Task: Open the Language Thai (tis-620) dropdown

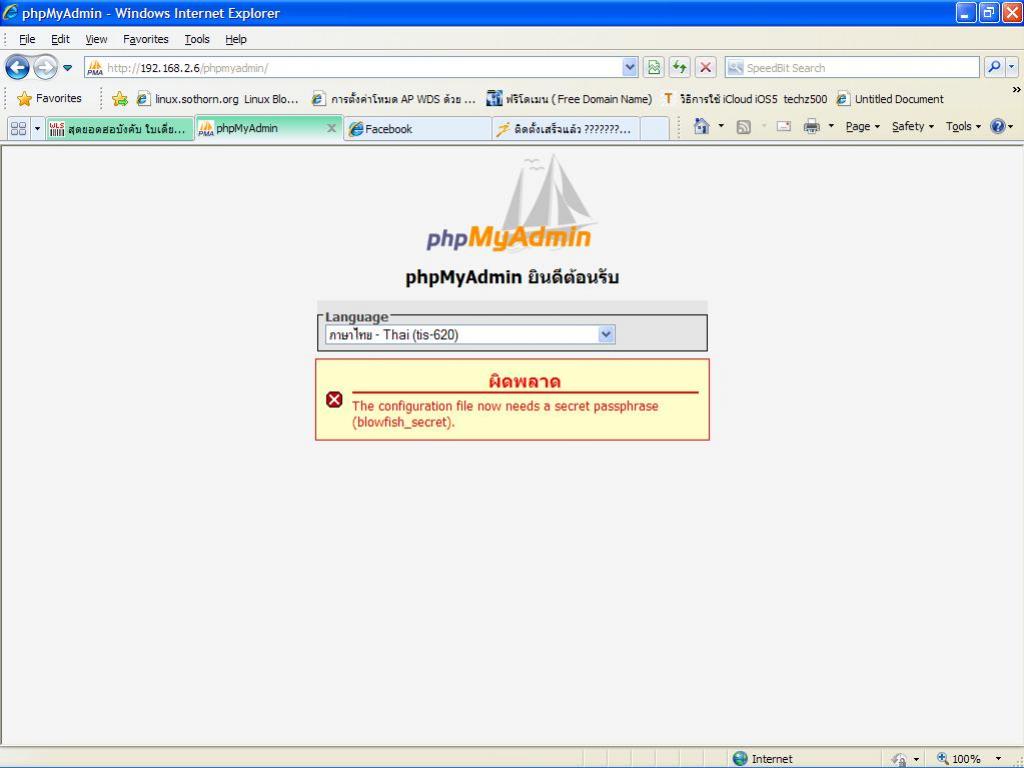Action: [470, 335]
